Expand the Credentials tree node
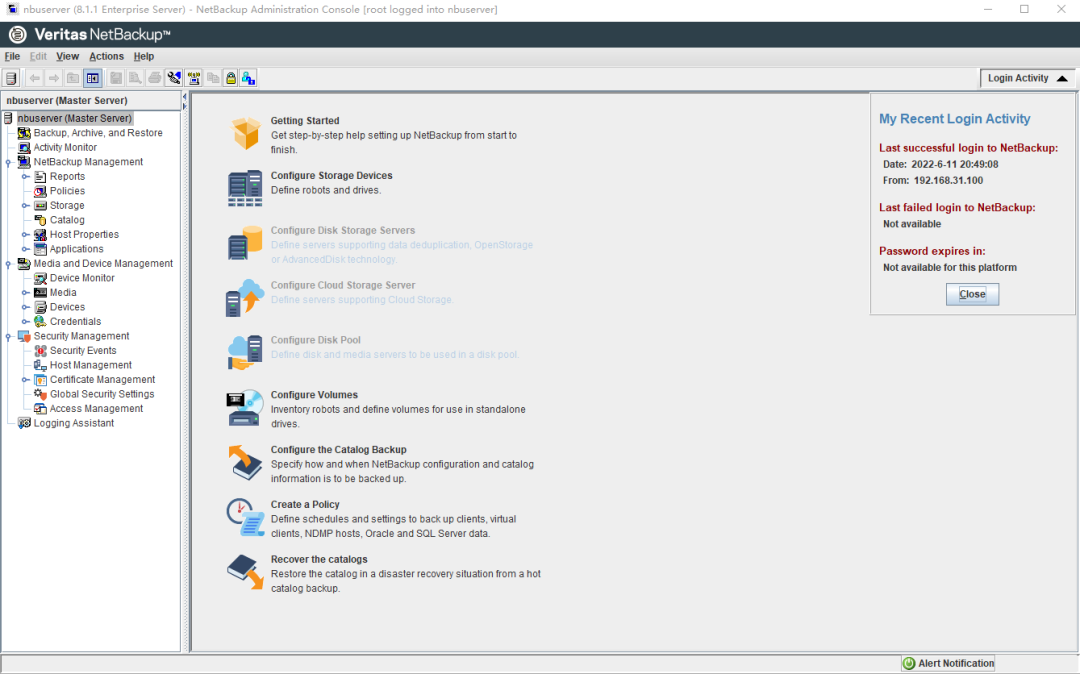Image resolution: width=1080 pixels, height=674 pixels. (x=25, y=322)
